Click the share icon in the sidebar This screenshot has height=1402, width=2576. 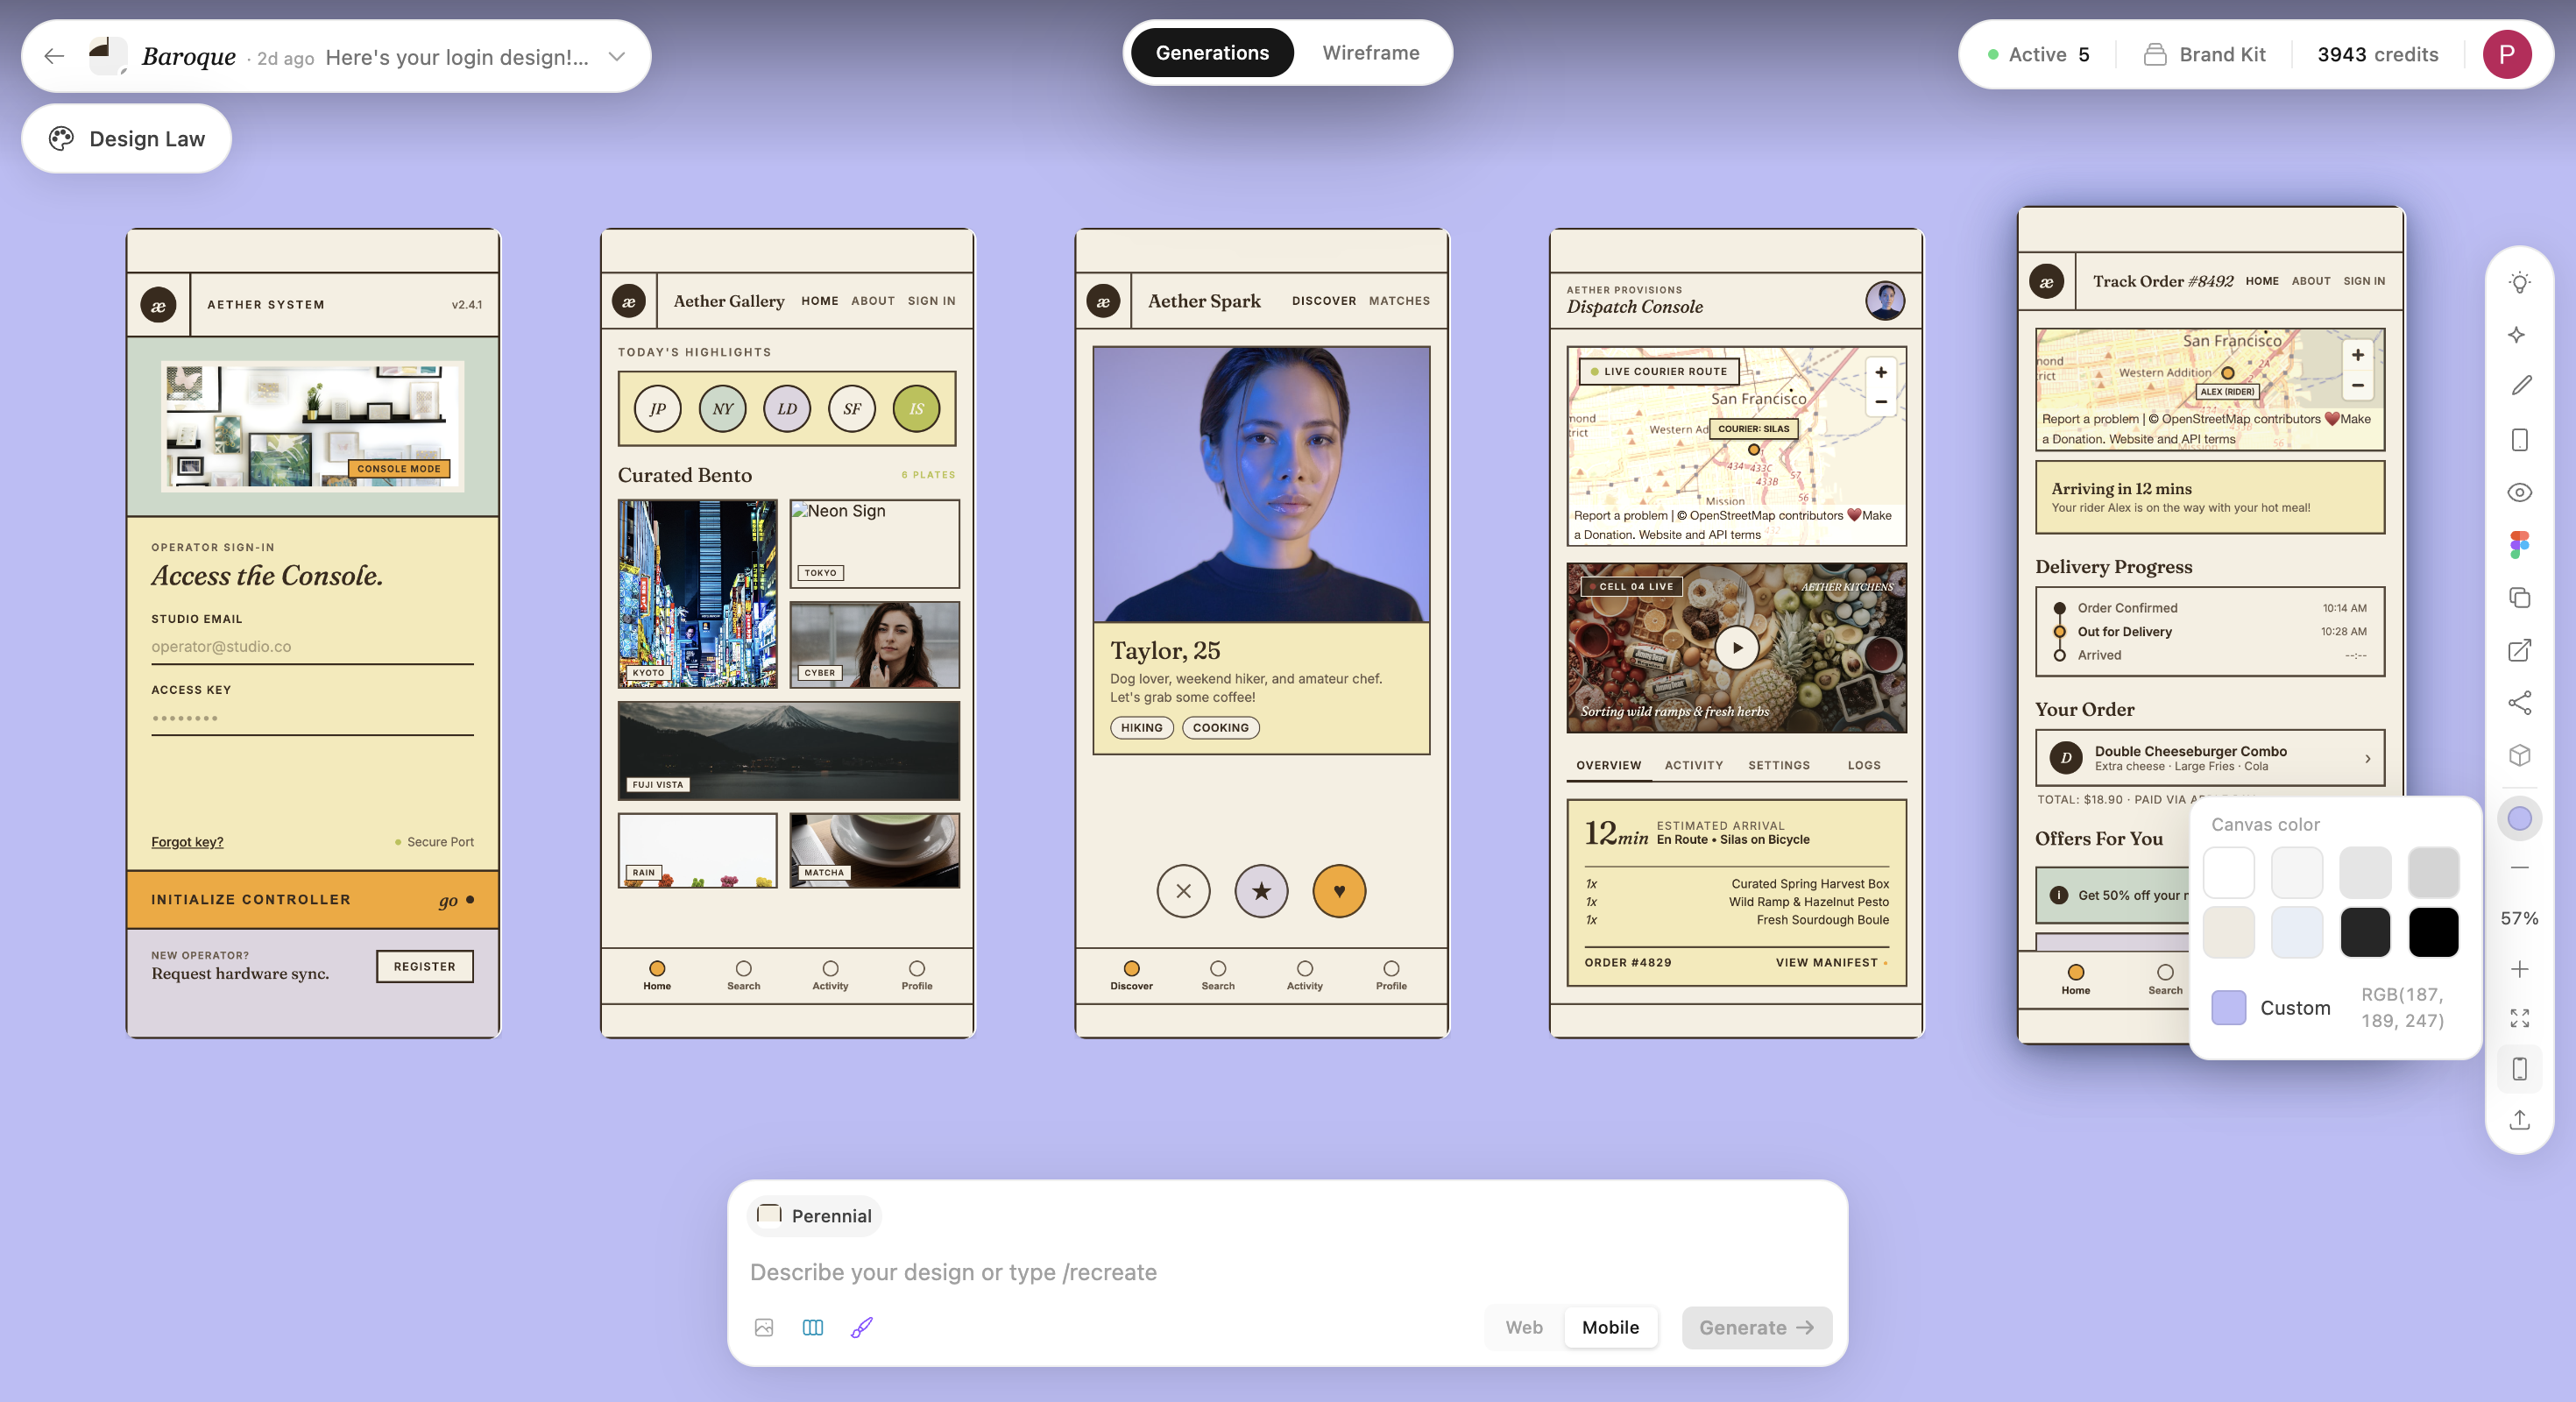[2519, 703]
